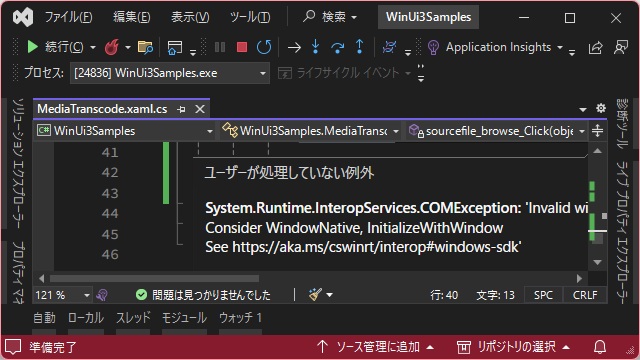Close the MediaTranscode.xaml.cs tab
This screenshot has width=640, height=360.
tap(200, 109)
